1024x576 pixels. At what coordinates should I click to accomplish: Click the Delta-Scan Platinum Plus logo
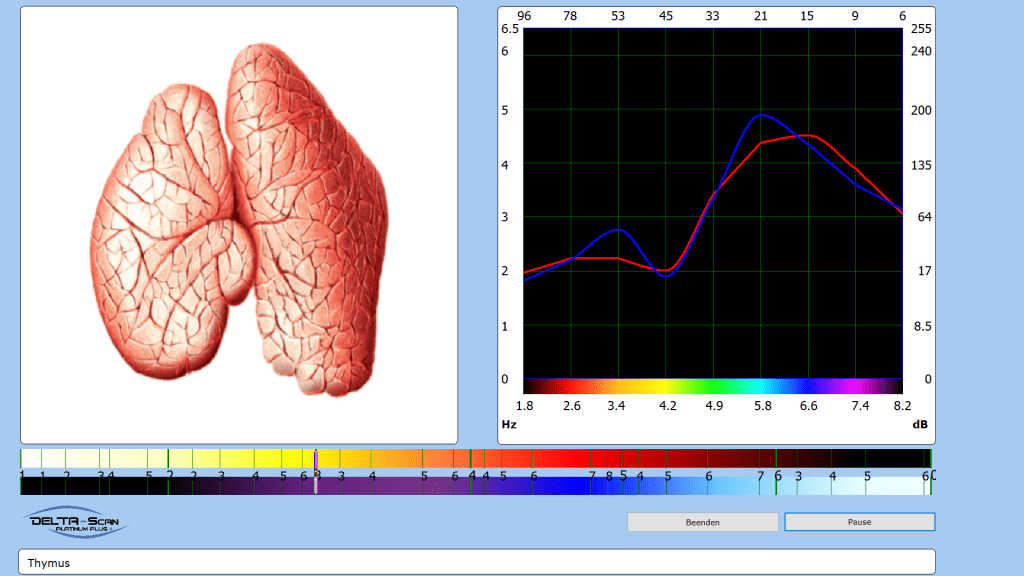76,522
